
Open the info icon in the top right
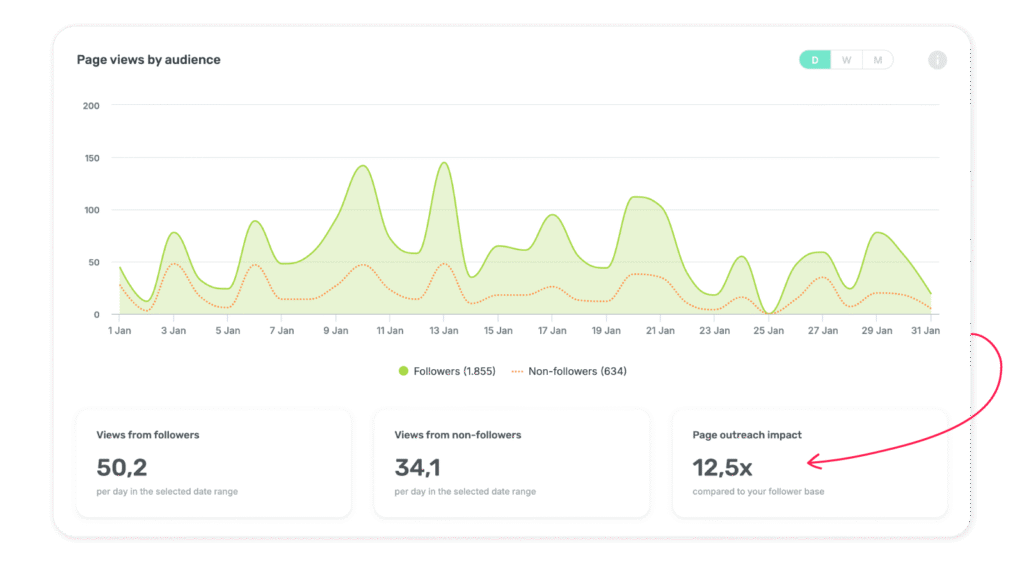(x=937, y=60)
